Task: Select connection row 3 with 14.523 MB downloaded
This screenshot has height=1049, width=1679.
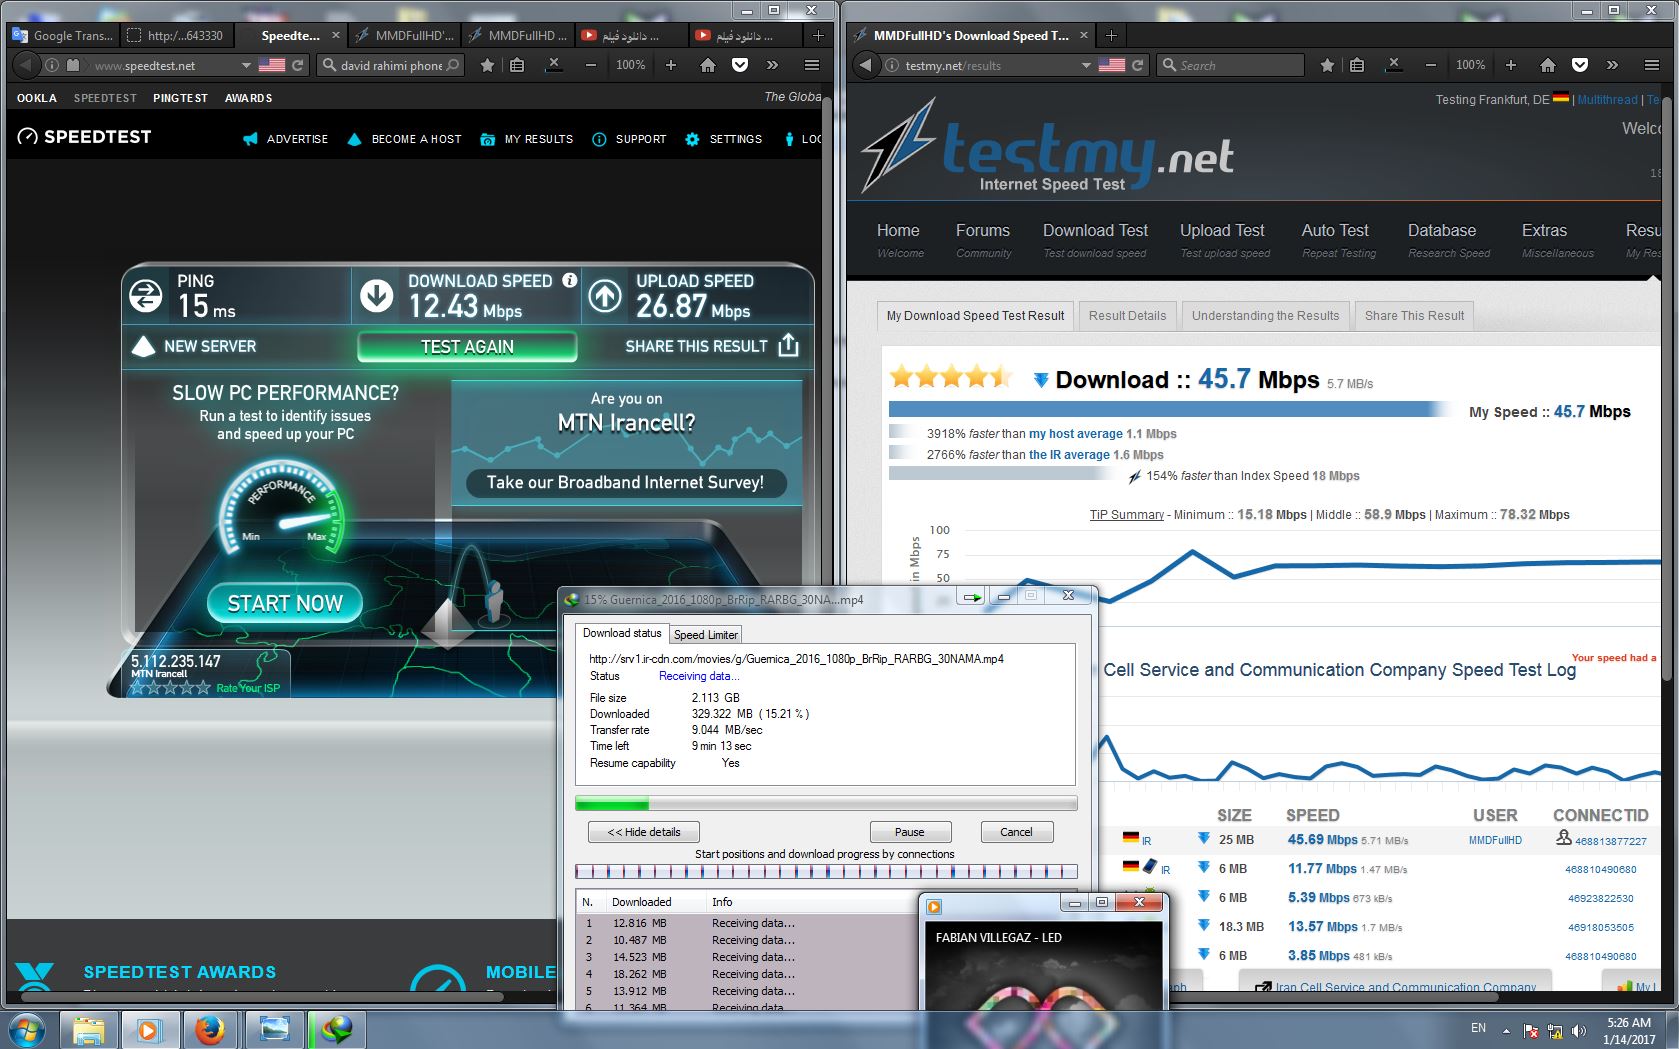Action: pos(745,957)
